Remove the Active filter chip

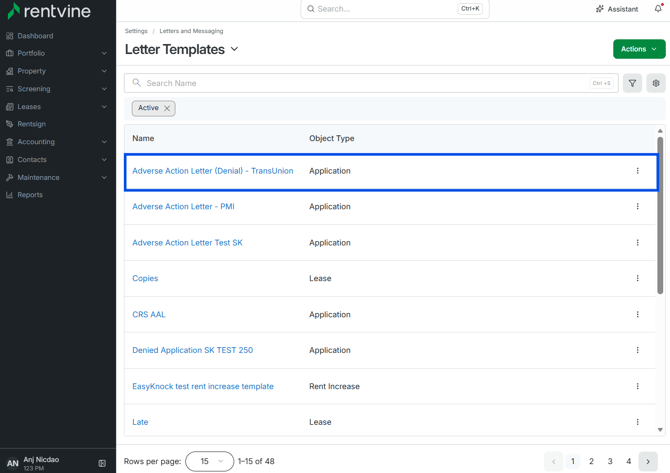(167, 109)
